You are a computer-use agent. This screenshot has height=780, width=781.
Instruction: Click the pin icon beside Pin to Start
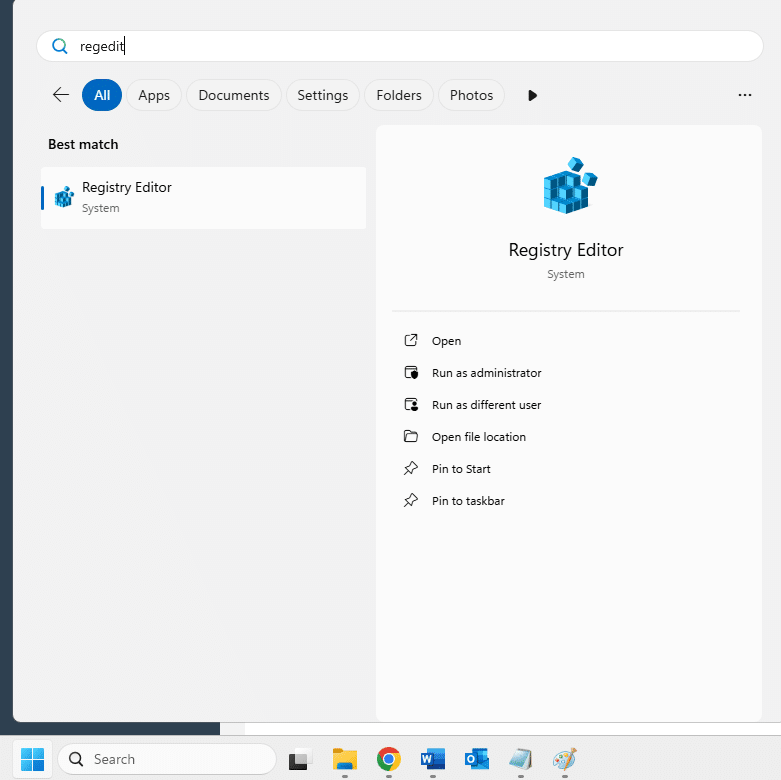click(411, 468)
